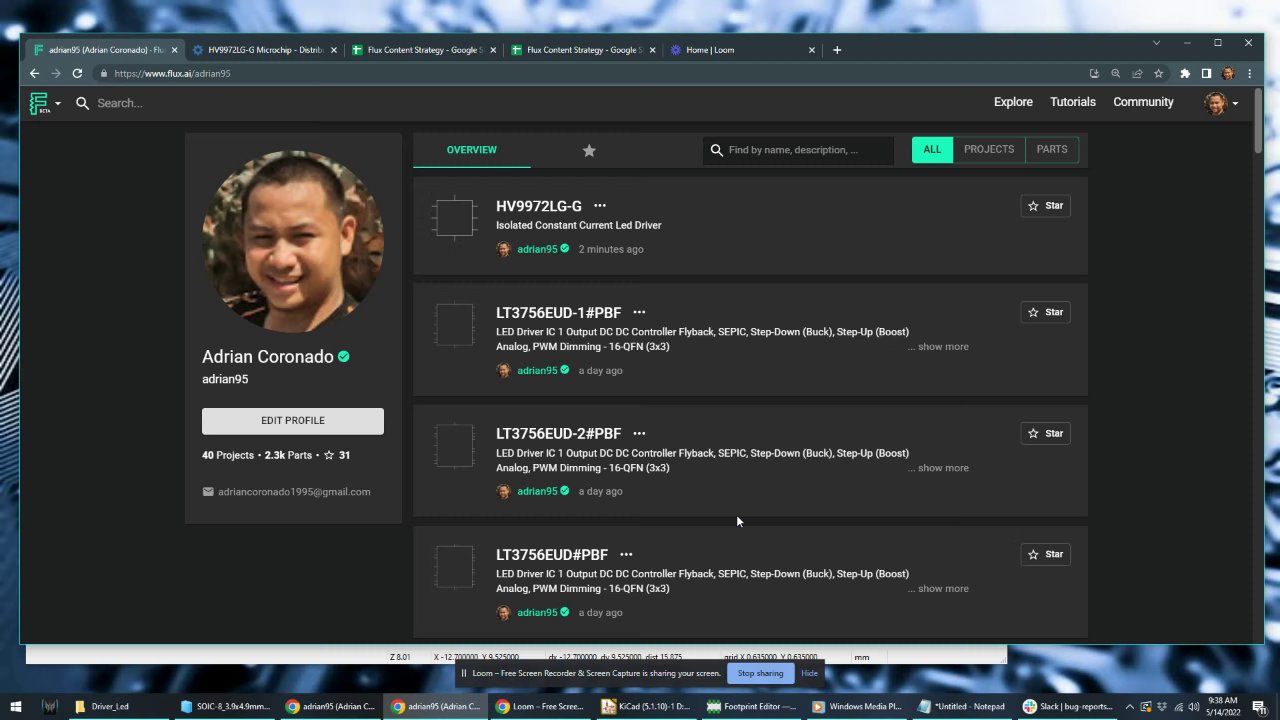Click the verified badge beside Adrian Coronado
The height and width of the screenshot is (720, 1280).
(343, 357)
